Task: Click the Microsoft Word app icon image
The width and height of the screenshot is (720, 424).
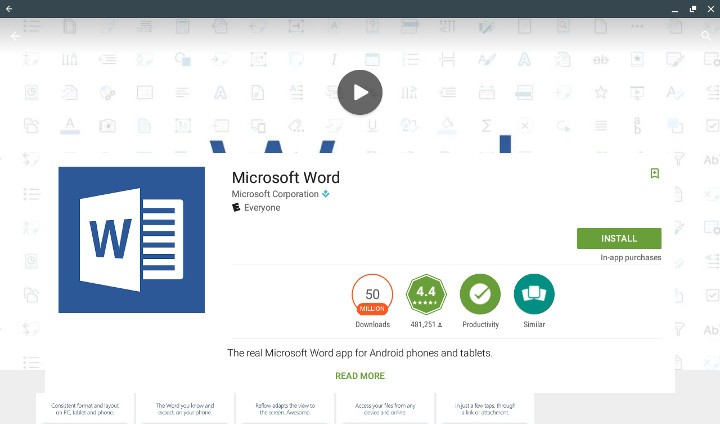Action: point(132,240)
